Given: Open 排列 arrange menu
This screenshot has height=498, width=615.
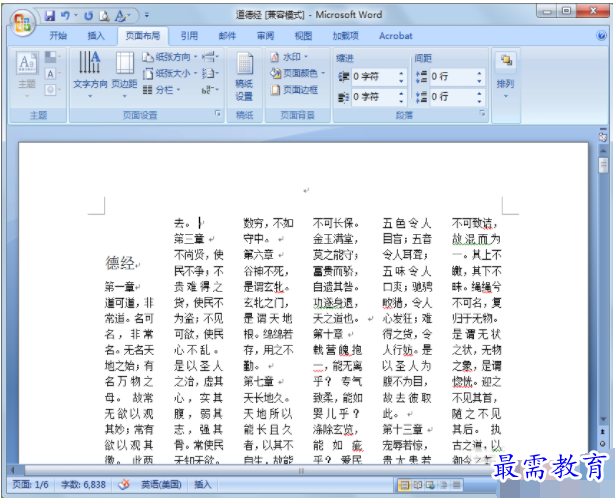Looking at the screenshot, I should [x=506, y=76].
